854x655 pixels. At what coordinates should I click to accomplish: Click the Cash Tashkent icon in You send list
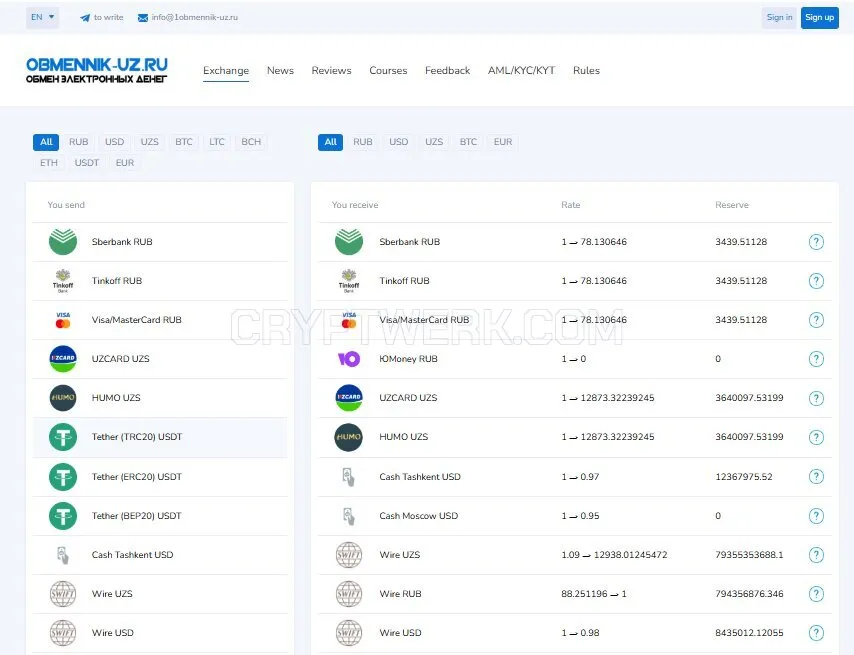(x=63, y=555)
